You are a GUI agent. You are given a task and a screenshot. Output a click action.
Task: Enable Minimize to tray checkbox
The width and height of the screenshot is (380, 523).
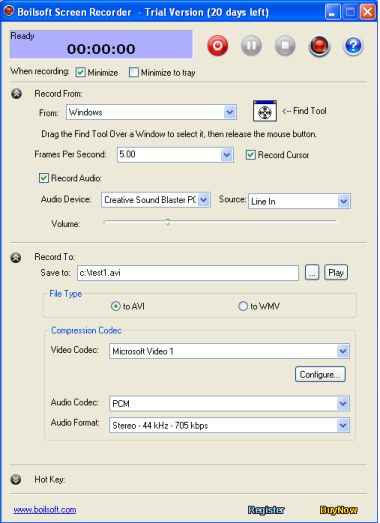[x=134, y=72]
